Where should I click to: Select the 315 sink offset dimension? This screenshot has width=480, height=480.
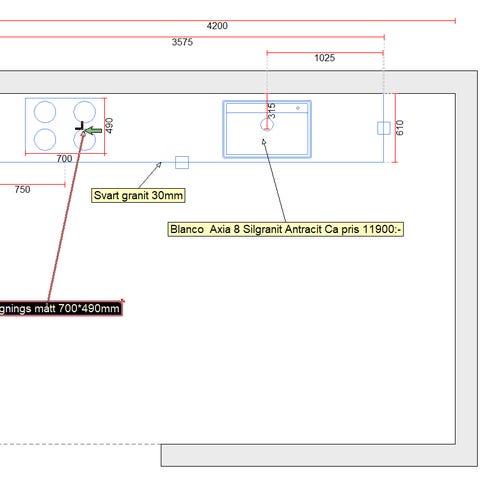pyautogui.click(x=272, y=111)
